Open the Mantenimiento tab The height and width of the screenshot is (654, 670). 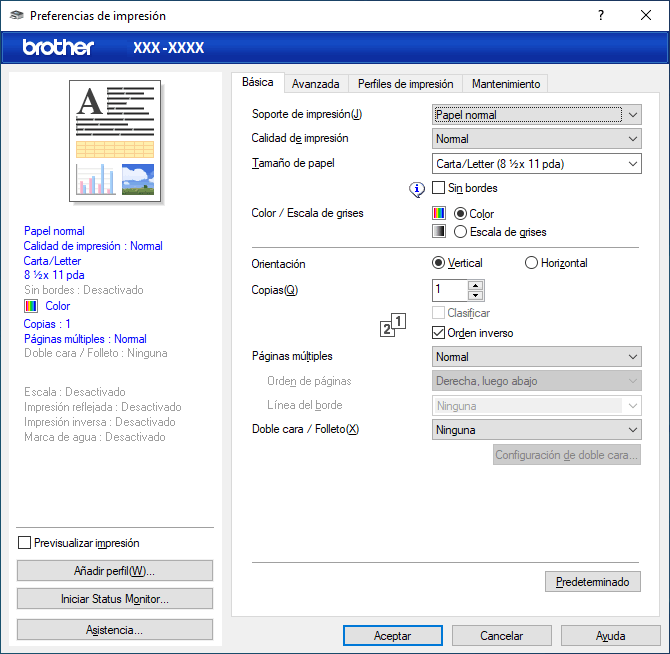pyautogui.click(x=505, y=84)
